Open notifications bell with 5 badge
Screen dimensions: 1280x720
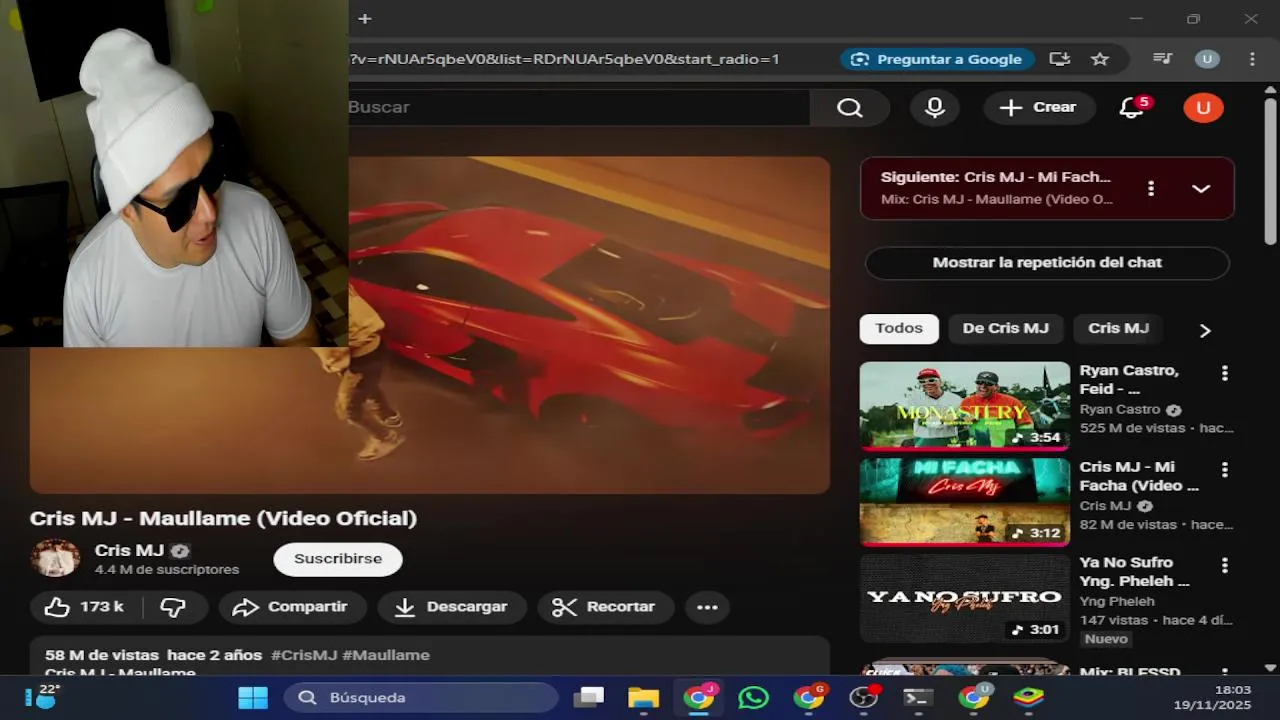pos(1133,107)
